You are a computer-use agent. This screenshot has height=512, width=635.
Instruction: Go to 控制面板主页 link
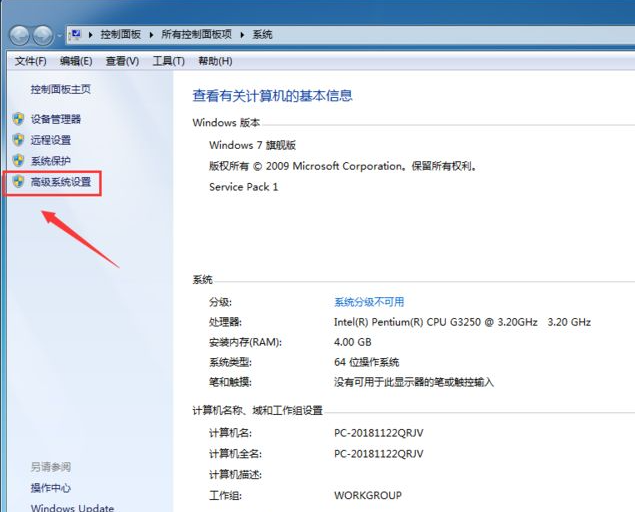point(60,89)
